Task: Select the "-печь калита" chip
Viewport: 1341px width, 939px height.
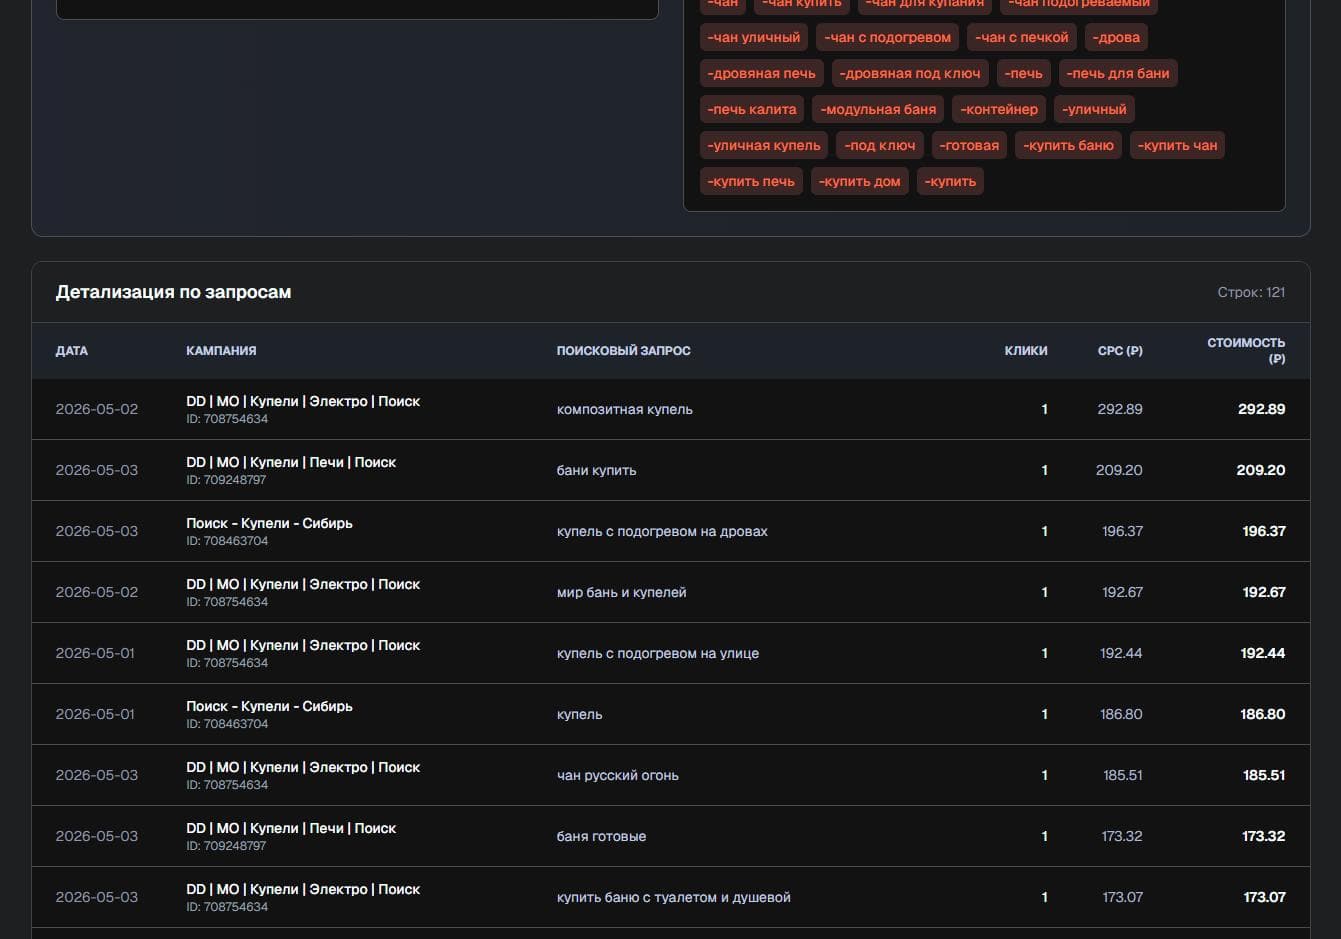Action: pyautogui.click(x=752, y=109)
